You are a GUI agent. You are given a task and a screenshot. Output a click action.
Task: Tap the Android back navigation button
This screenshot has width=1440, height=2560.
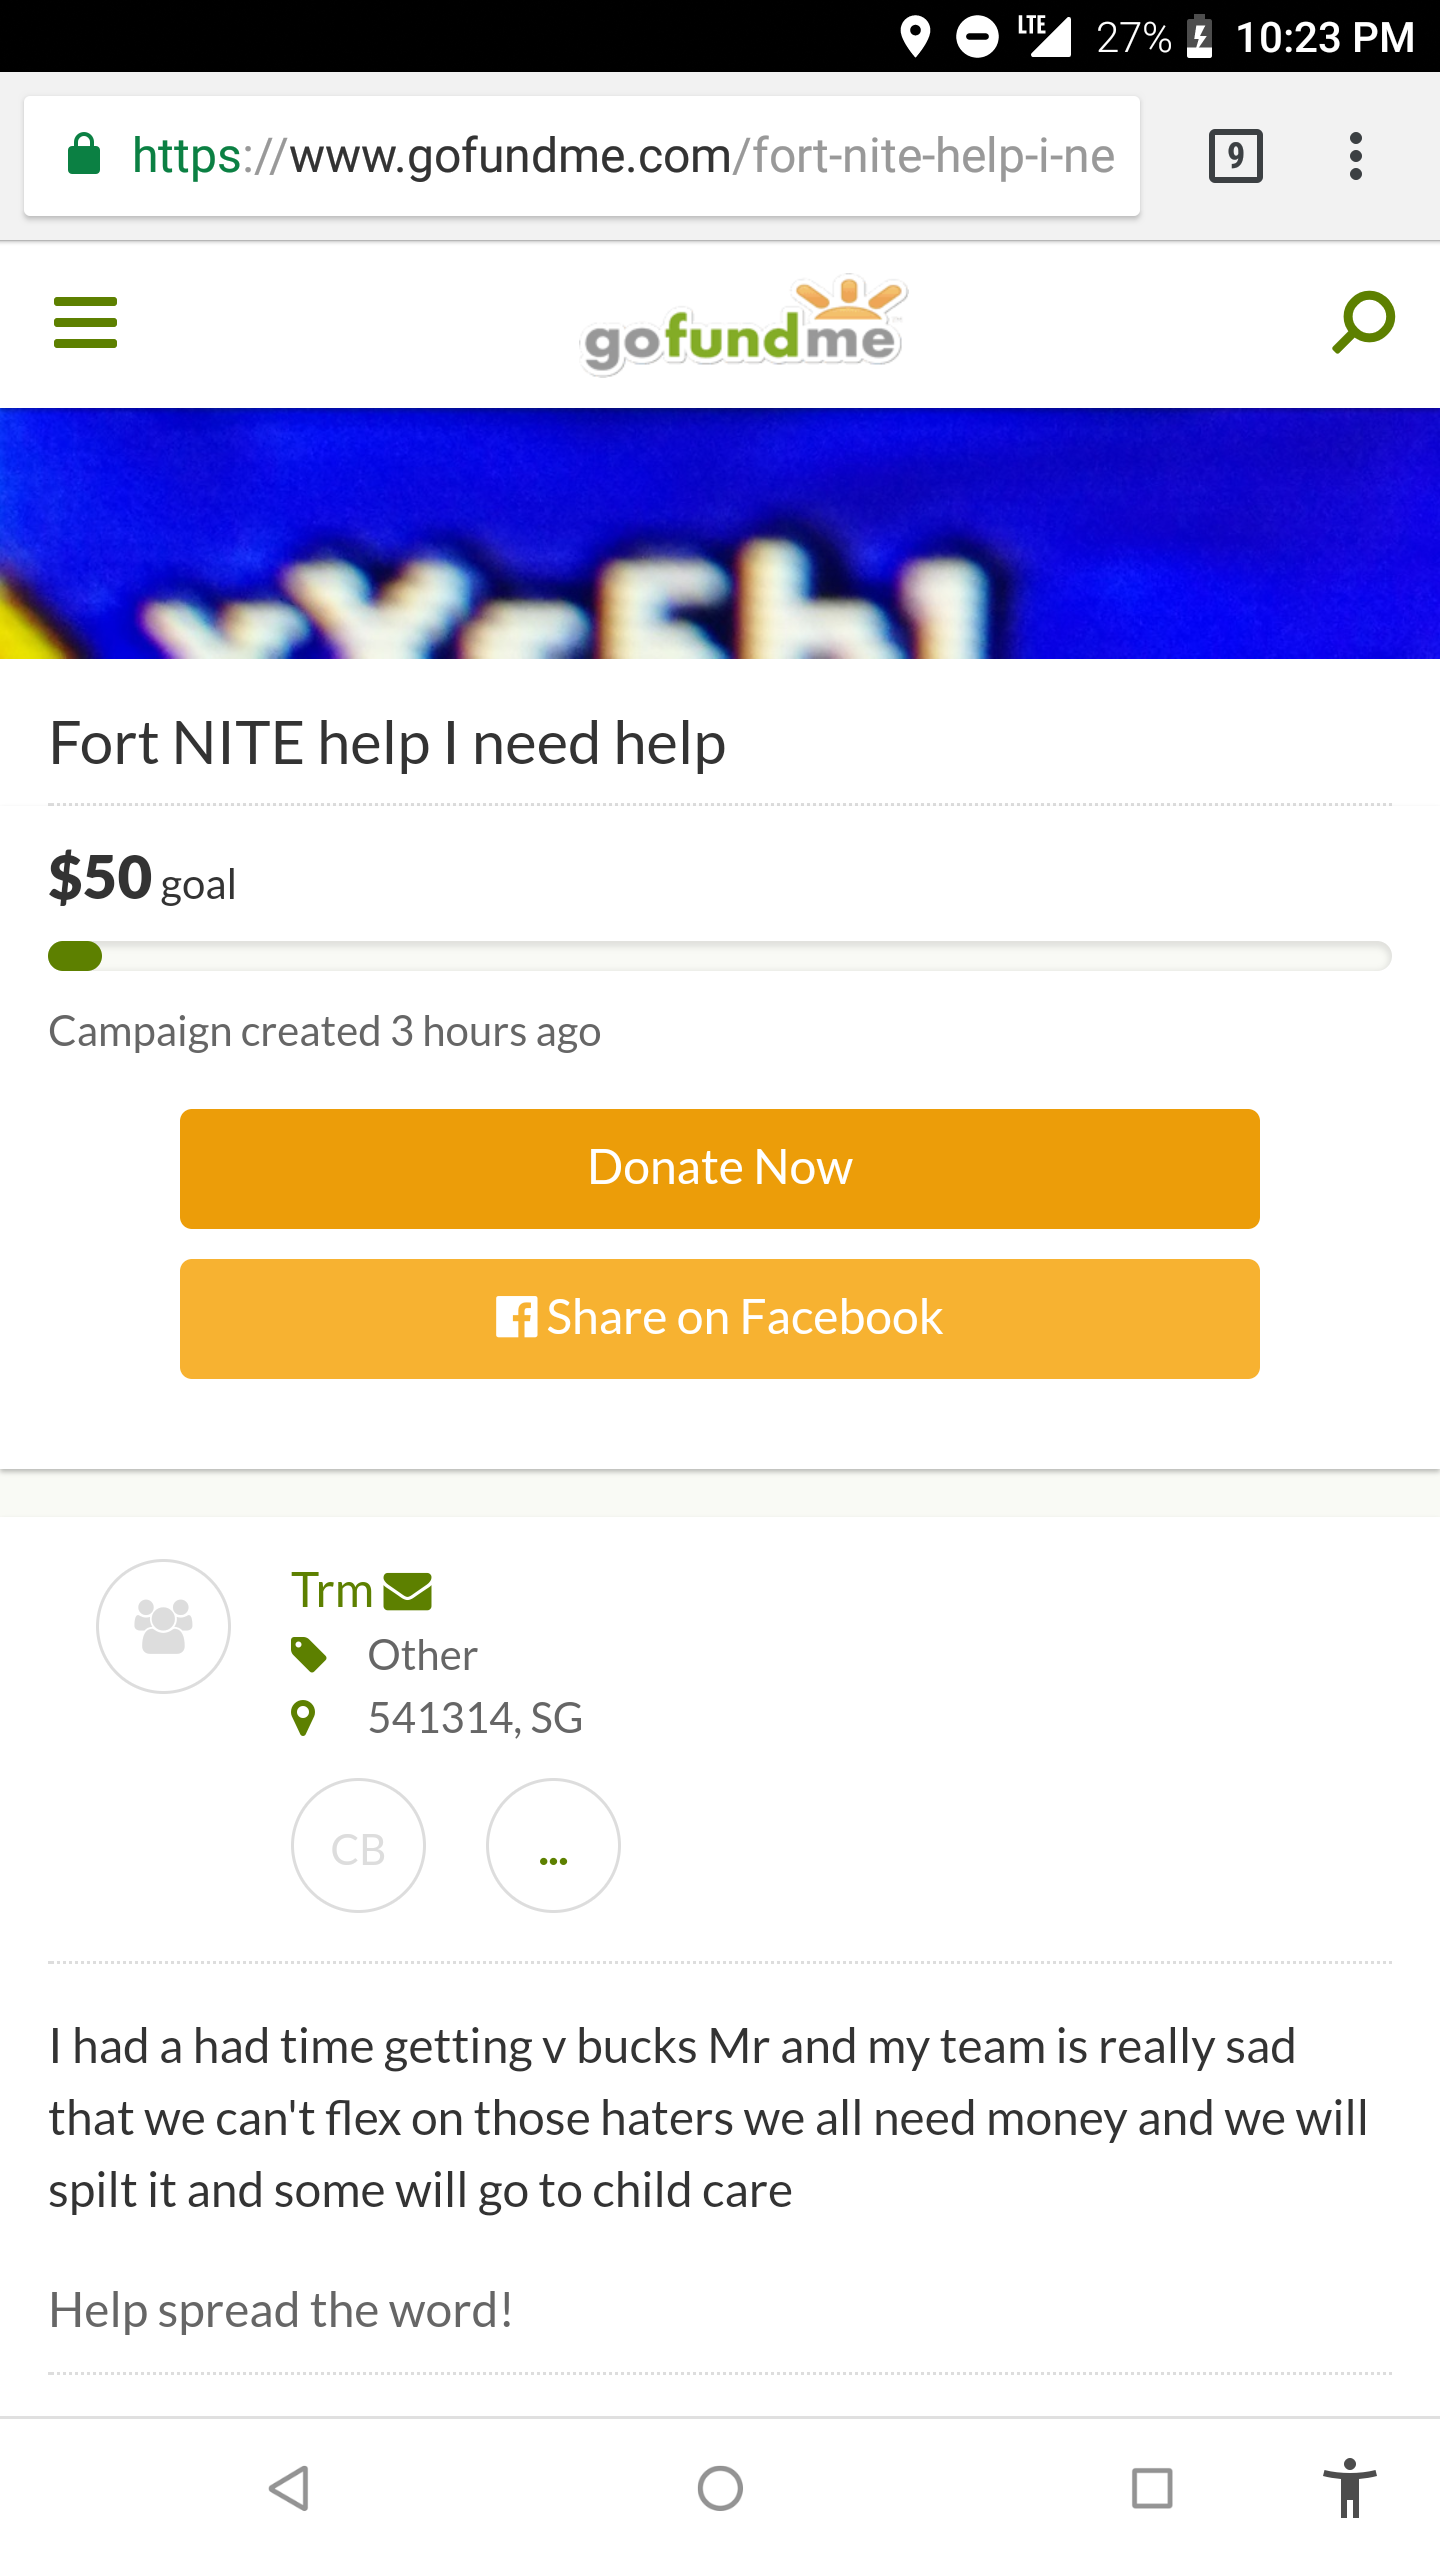289,2488
